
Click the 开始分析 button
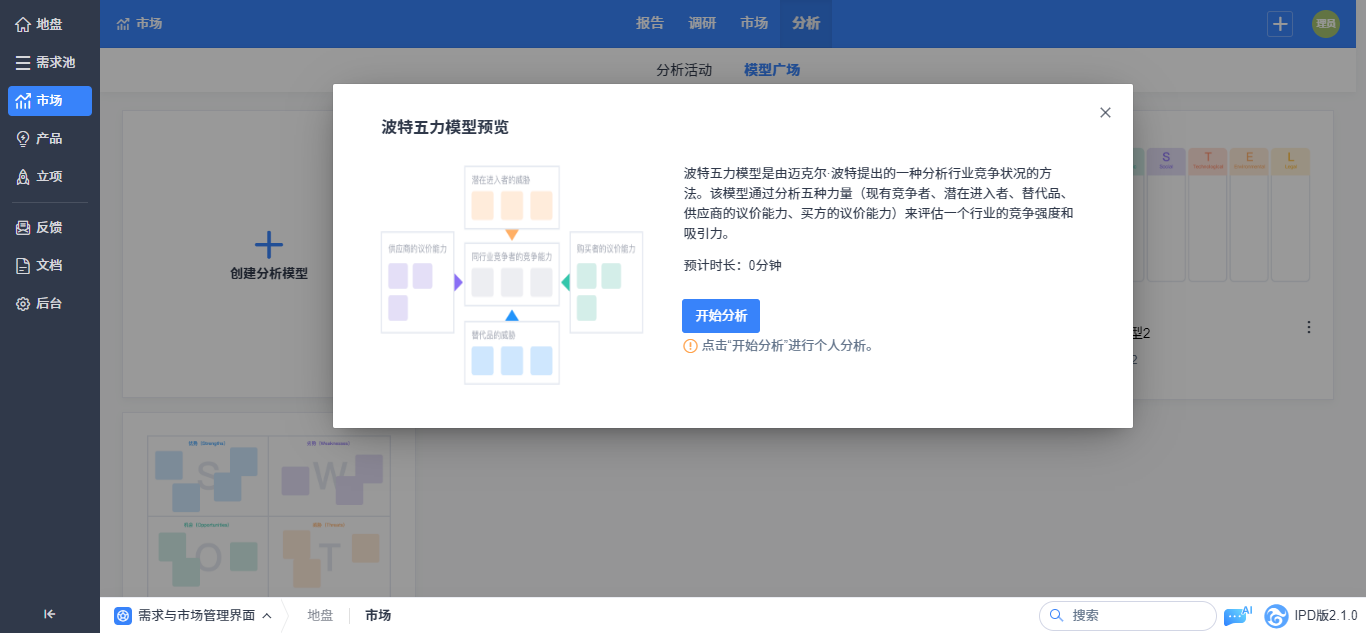[x=721, y=316]
